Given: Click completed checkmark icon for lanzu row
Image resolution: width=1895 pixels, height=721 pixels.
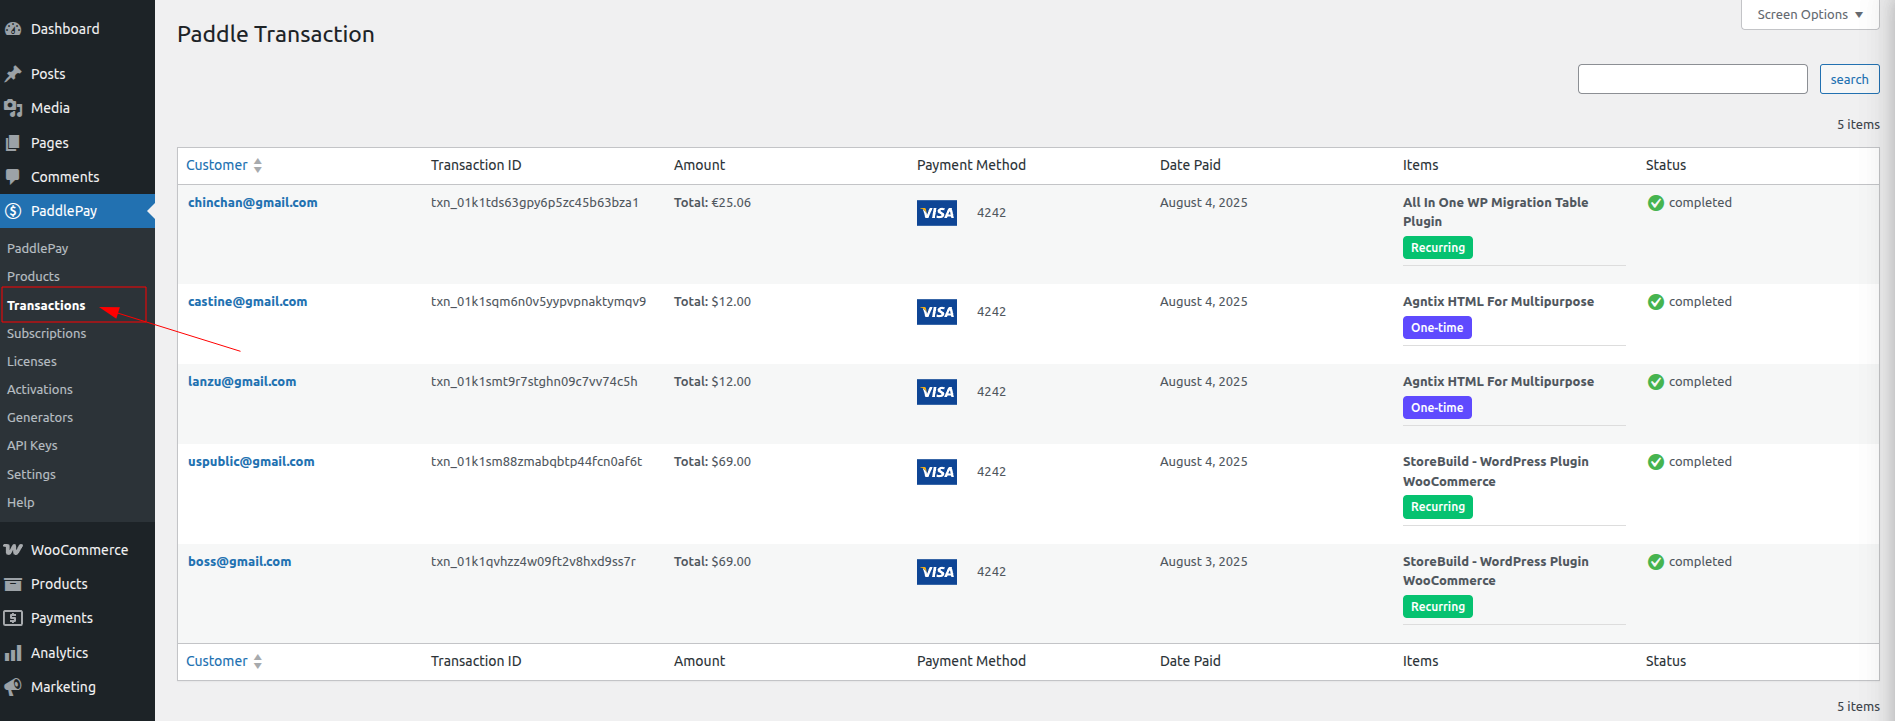Looking at the screenshot, I should point(1656,382).
